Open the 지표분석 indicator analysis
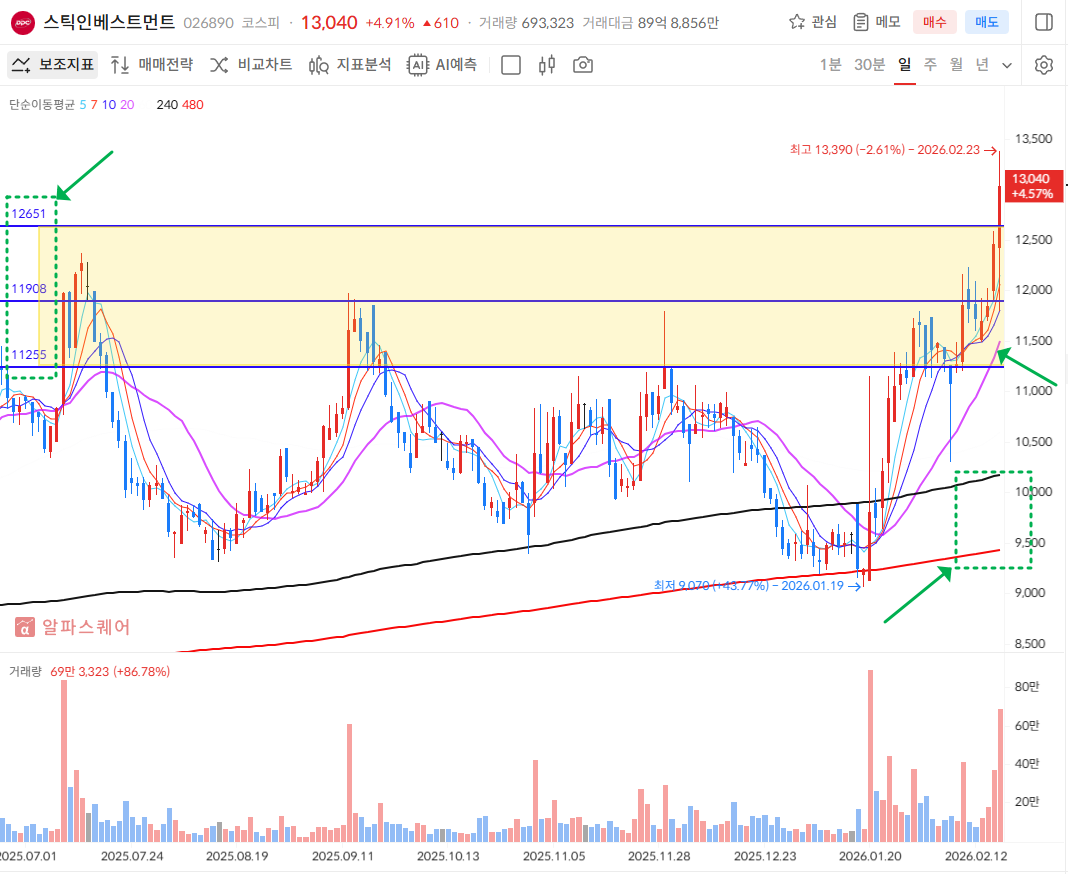This screenshot has height=874, width=1068. (x=350, y=65)
